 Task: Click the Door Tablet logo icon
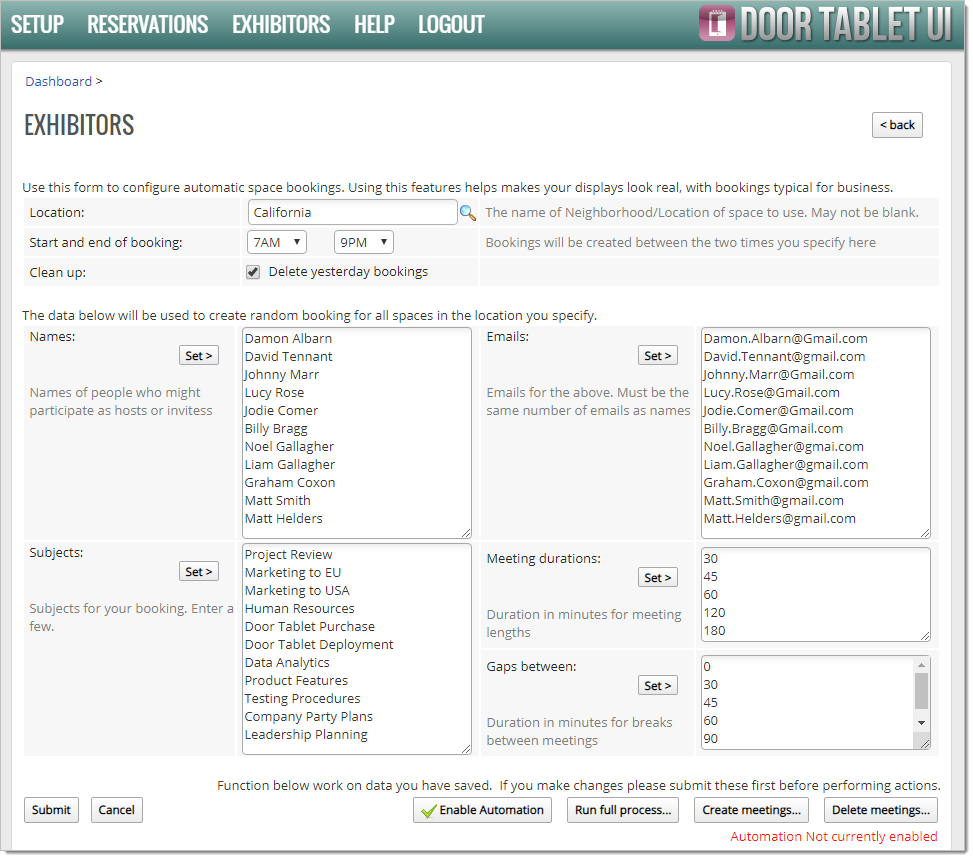coord(715,25)
